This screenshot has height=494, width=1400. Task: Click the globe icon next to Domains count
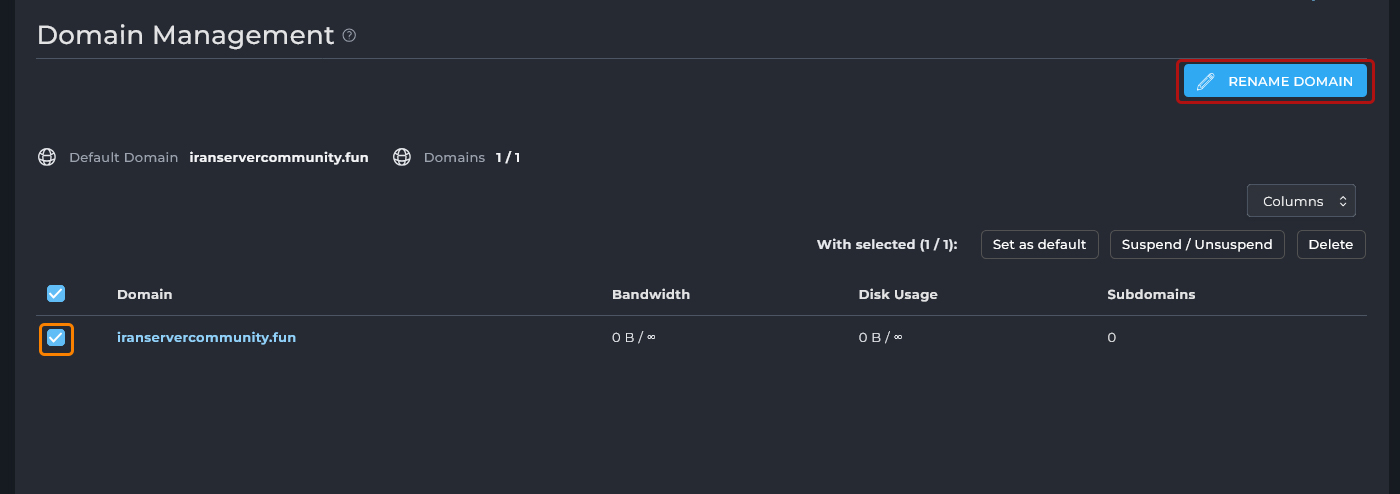click(402, 157)
